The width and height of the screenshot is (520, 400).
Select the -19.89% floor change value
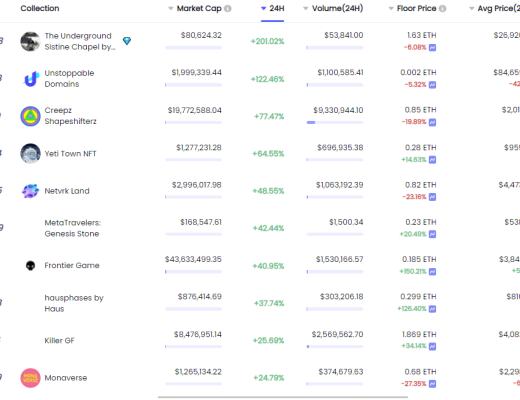pos(414,122)
